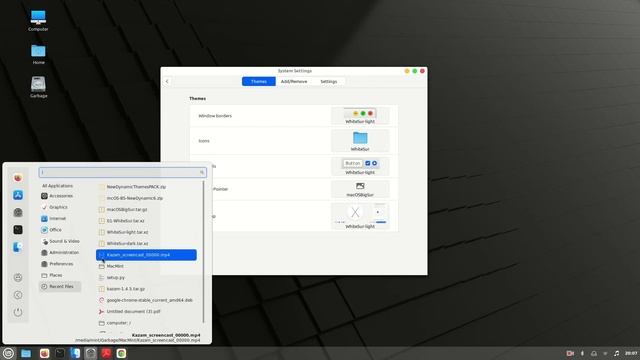The height and width of the screenshot is (360, 640).
Task: Launch Software Manager from menu favorites
Action: coord(18,195)
